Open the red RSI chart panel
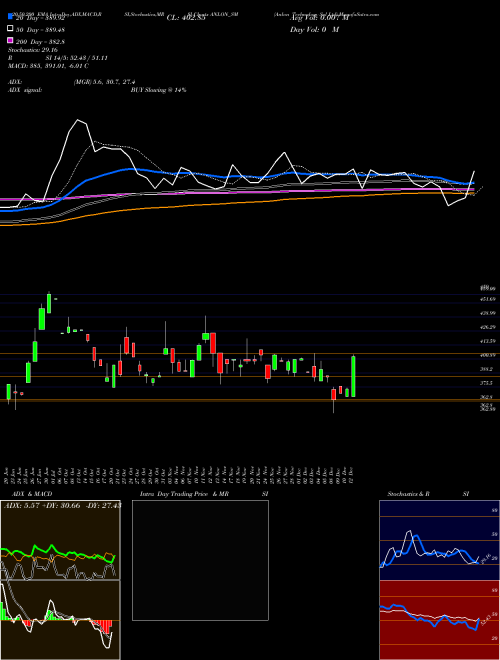500x660 pixels. point(439,620)
